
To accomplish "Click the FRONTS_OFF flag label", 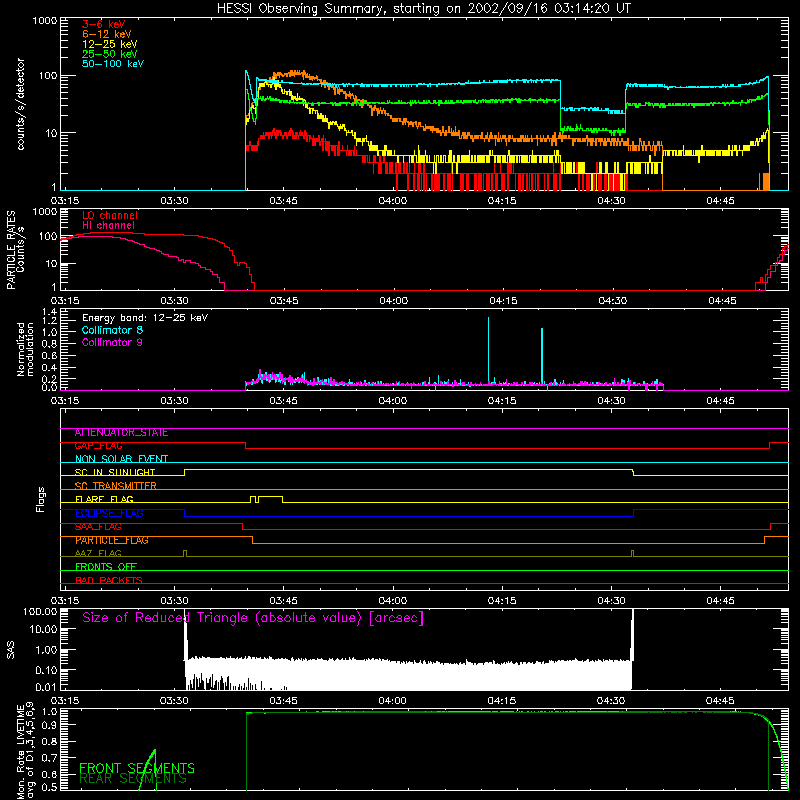I will [x=106, y=567].
